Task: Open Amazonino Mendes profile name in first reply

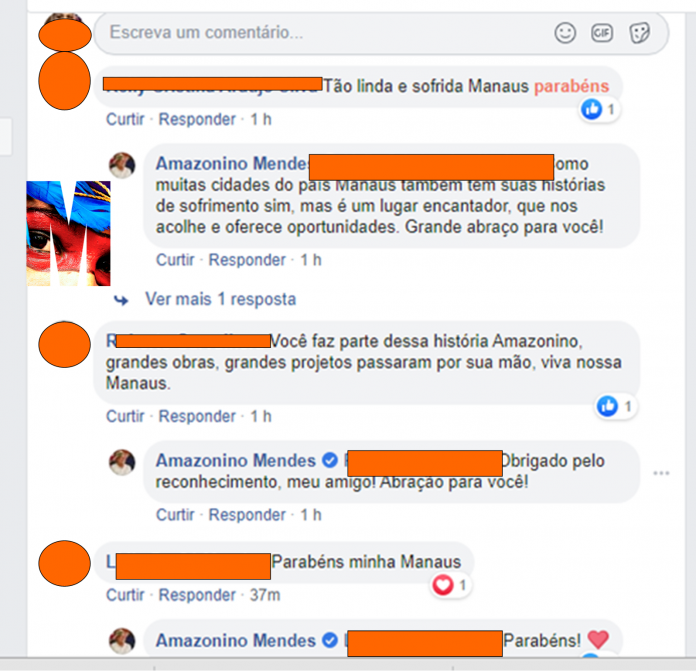Action: pyautogui.click(x=232, y=164)
